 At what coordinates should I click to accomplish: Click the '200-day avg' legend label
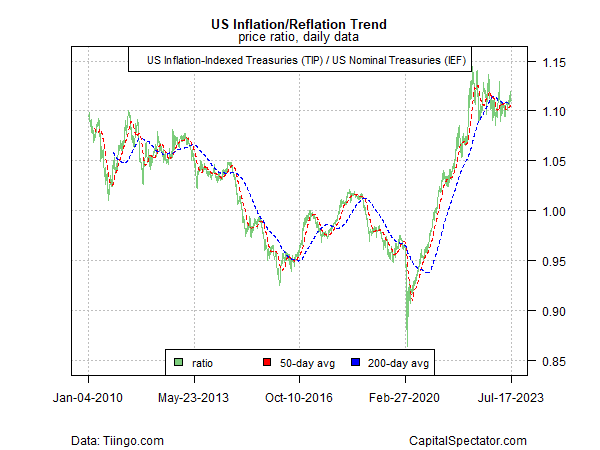point(398,363)
